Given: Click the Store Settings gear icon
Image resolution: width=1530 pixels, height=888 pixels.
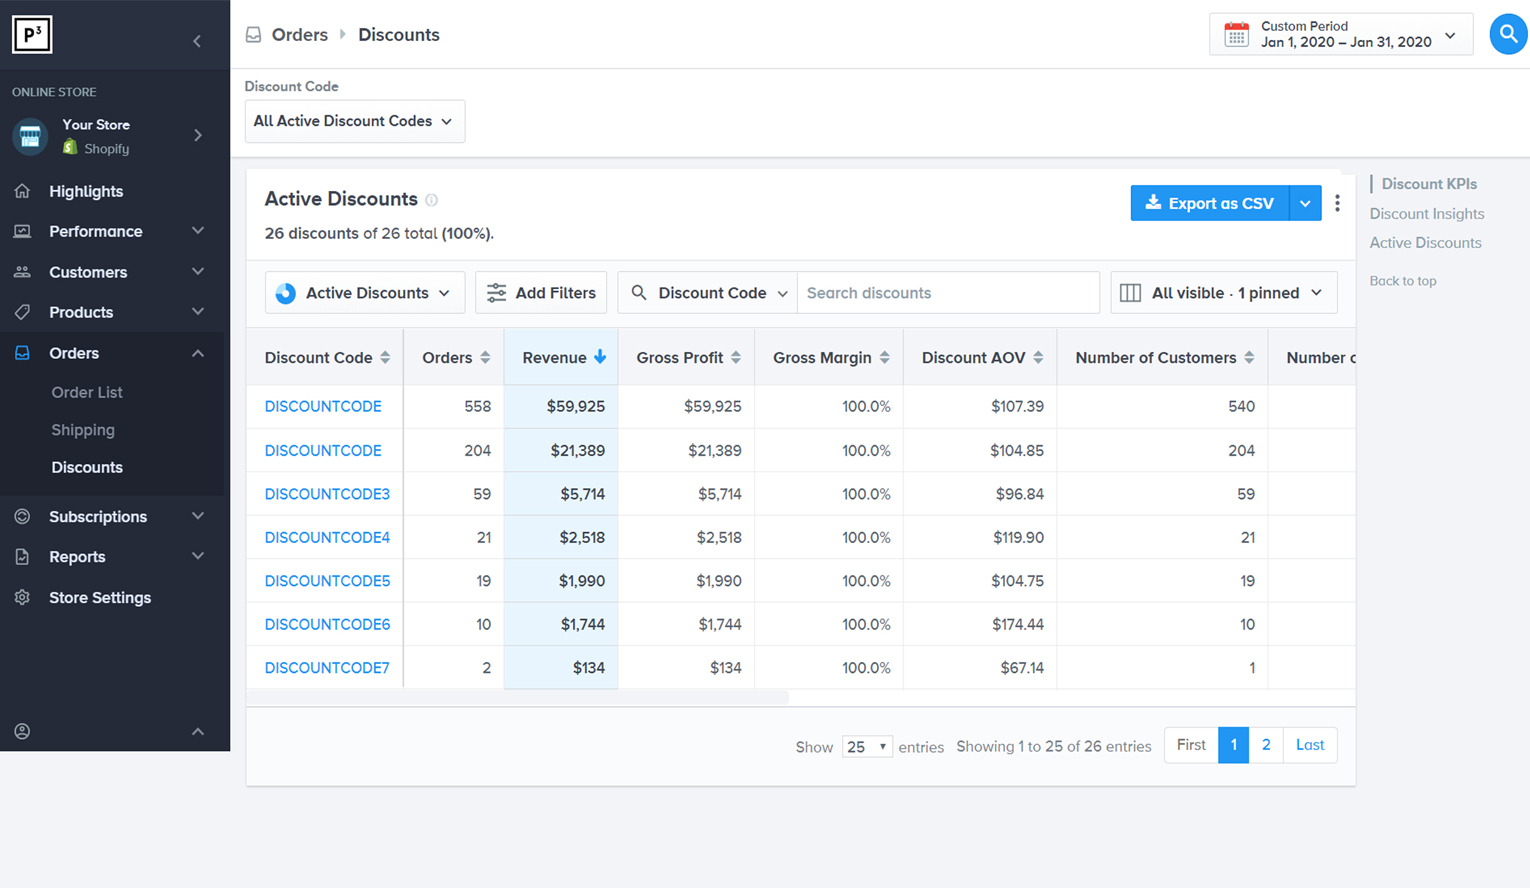Looking at the screenshot, I should coord(22,597).
